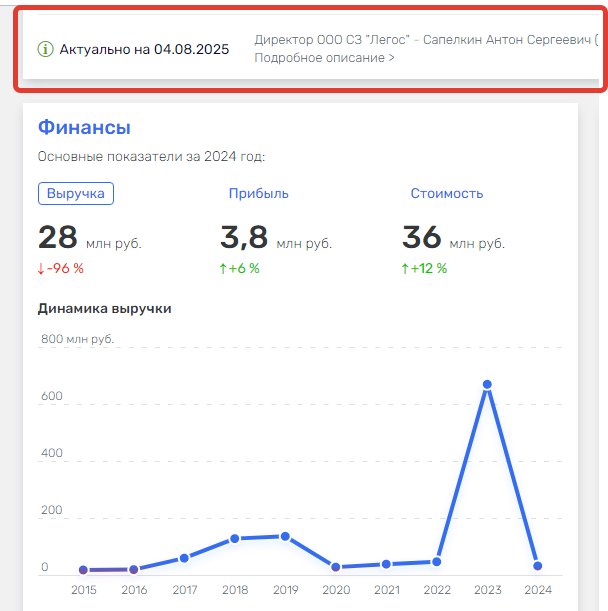
Task: Click the 2024 year label on axis
Action: click(x=538, y=590)
